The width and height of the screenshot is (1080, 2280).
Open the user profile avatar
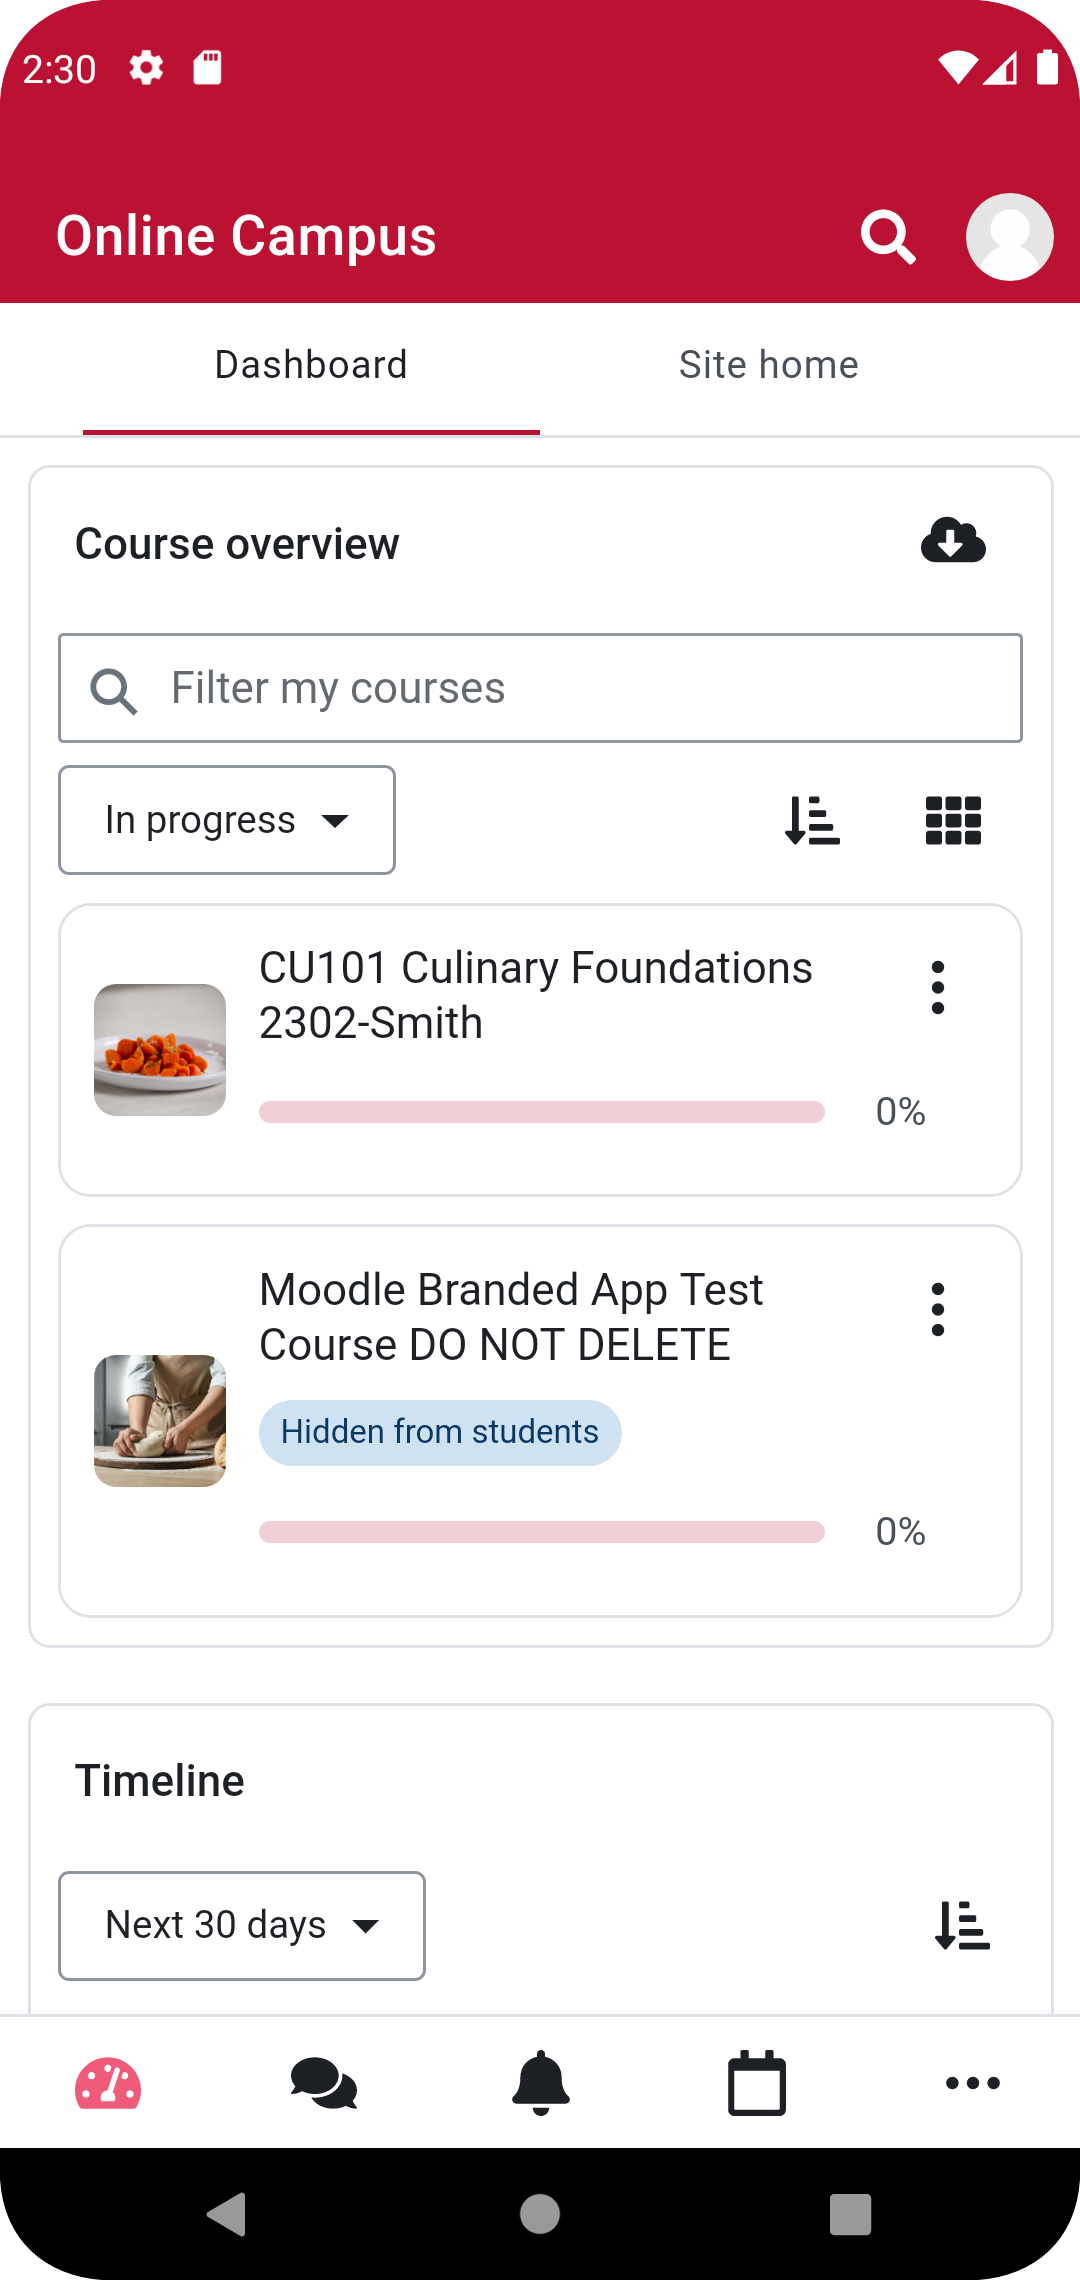click(x=1009, y=237)
